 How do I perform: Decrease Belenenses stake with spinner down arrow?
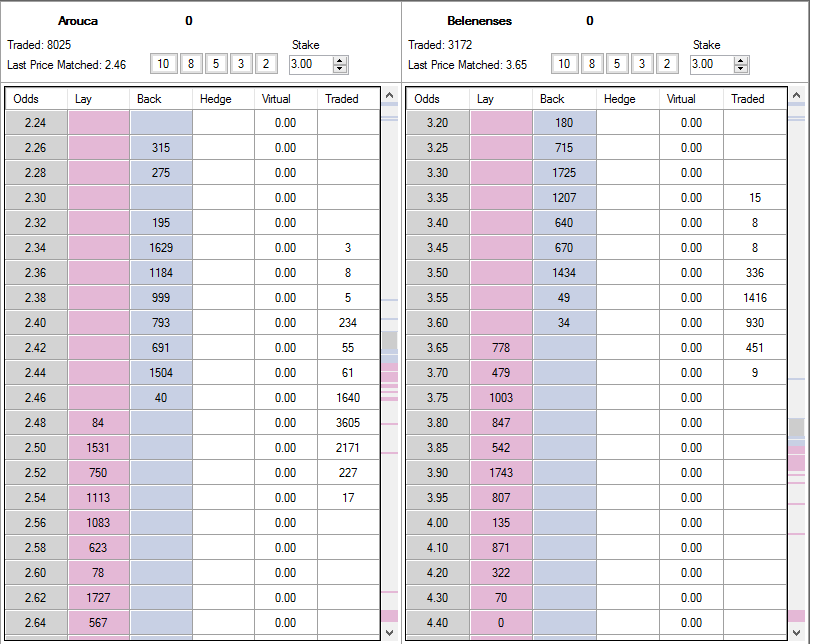740,68
